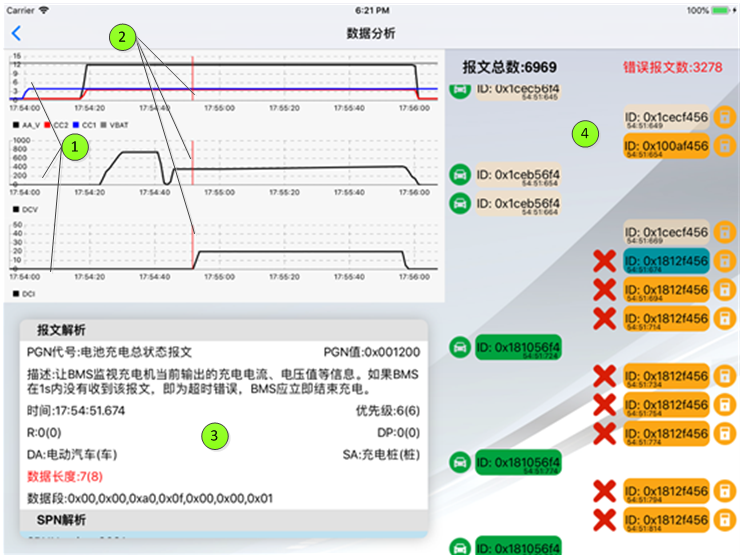Screen dimensions: 743x558
Task: Tap charger icon beside 0x1812f456 at 54:51:814
Action: point(725,520)
